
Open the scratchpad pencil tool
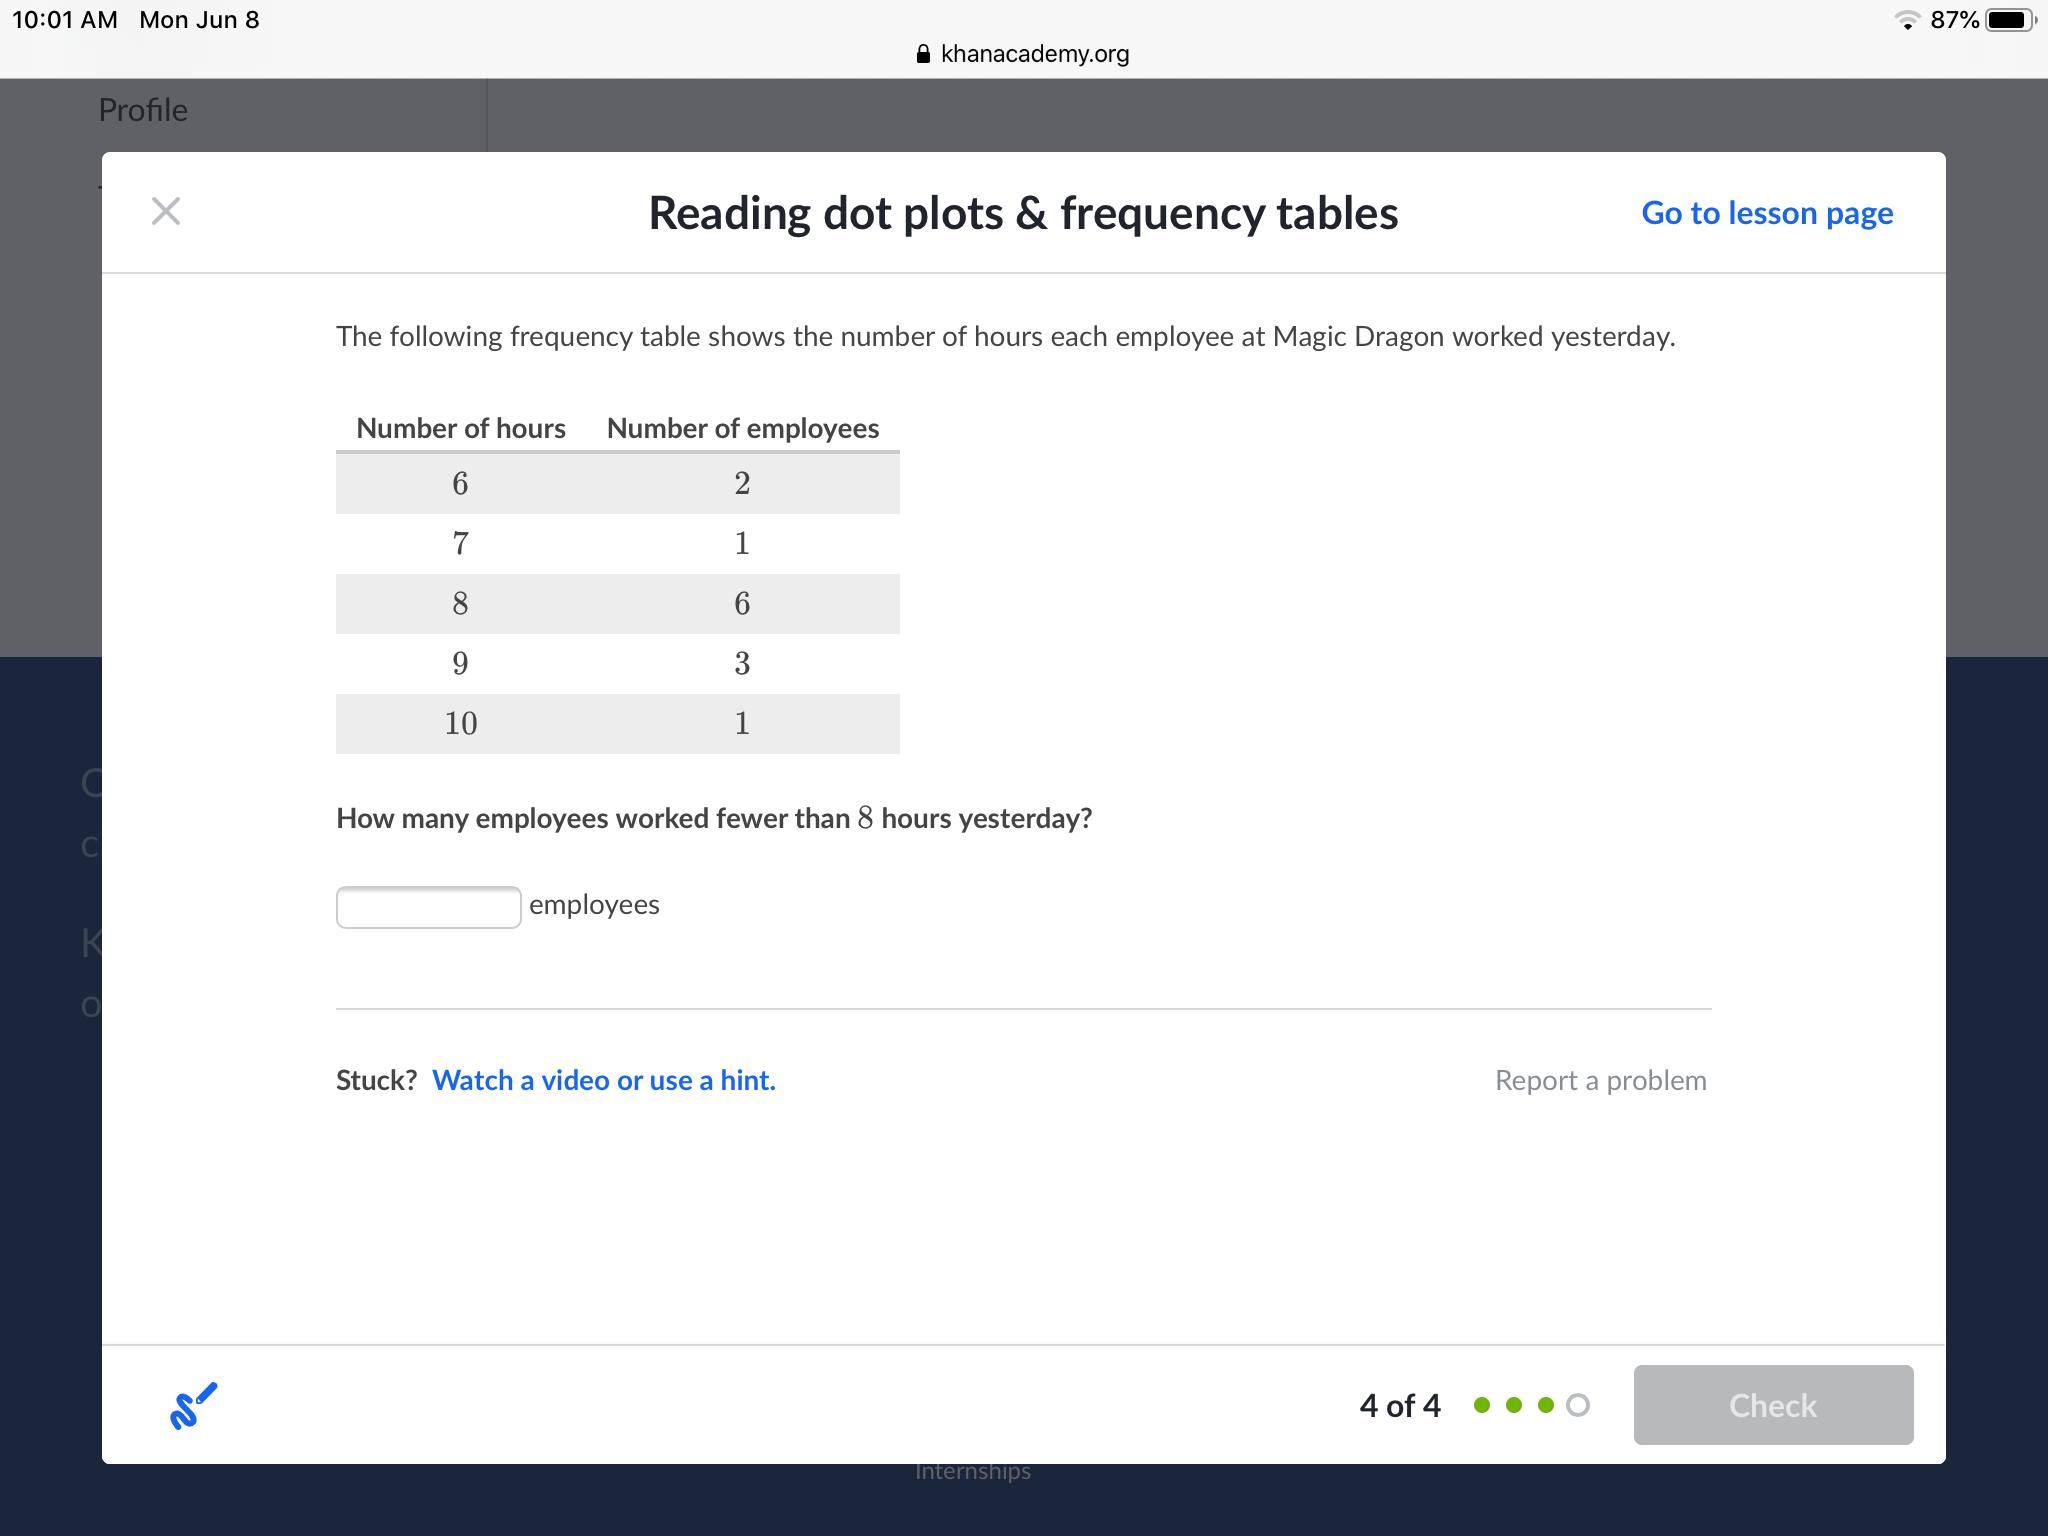[193, 1405]
